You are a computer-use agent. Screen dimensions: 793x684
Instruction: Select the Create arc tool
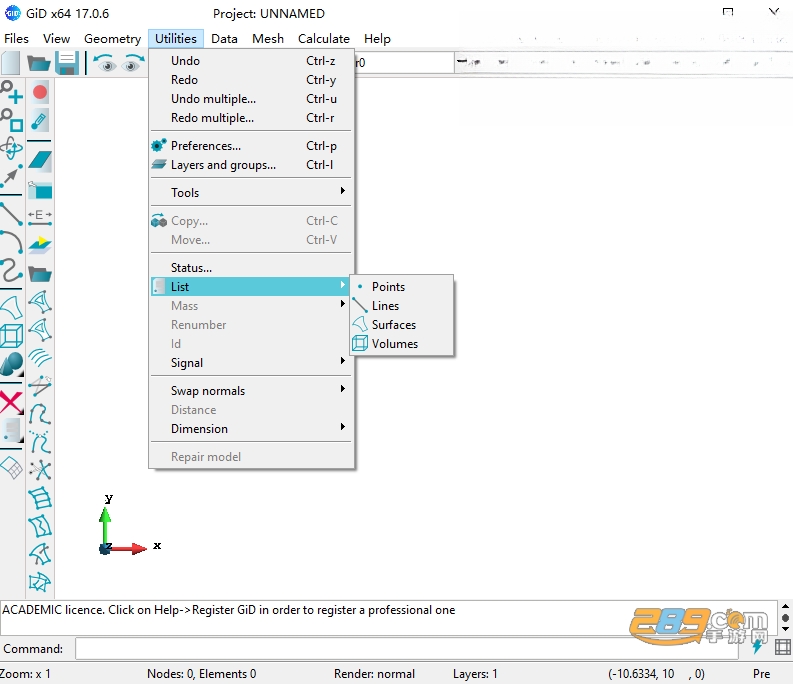12,242
